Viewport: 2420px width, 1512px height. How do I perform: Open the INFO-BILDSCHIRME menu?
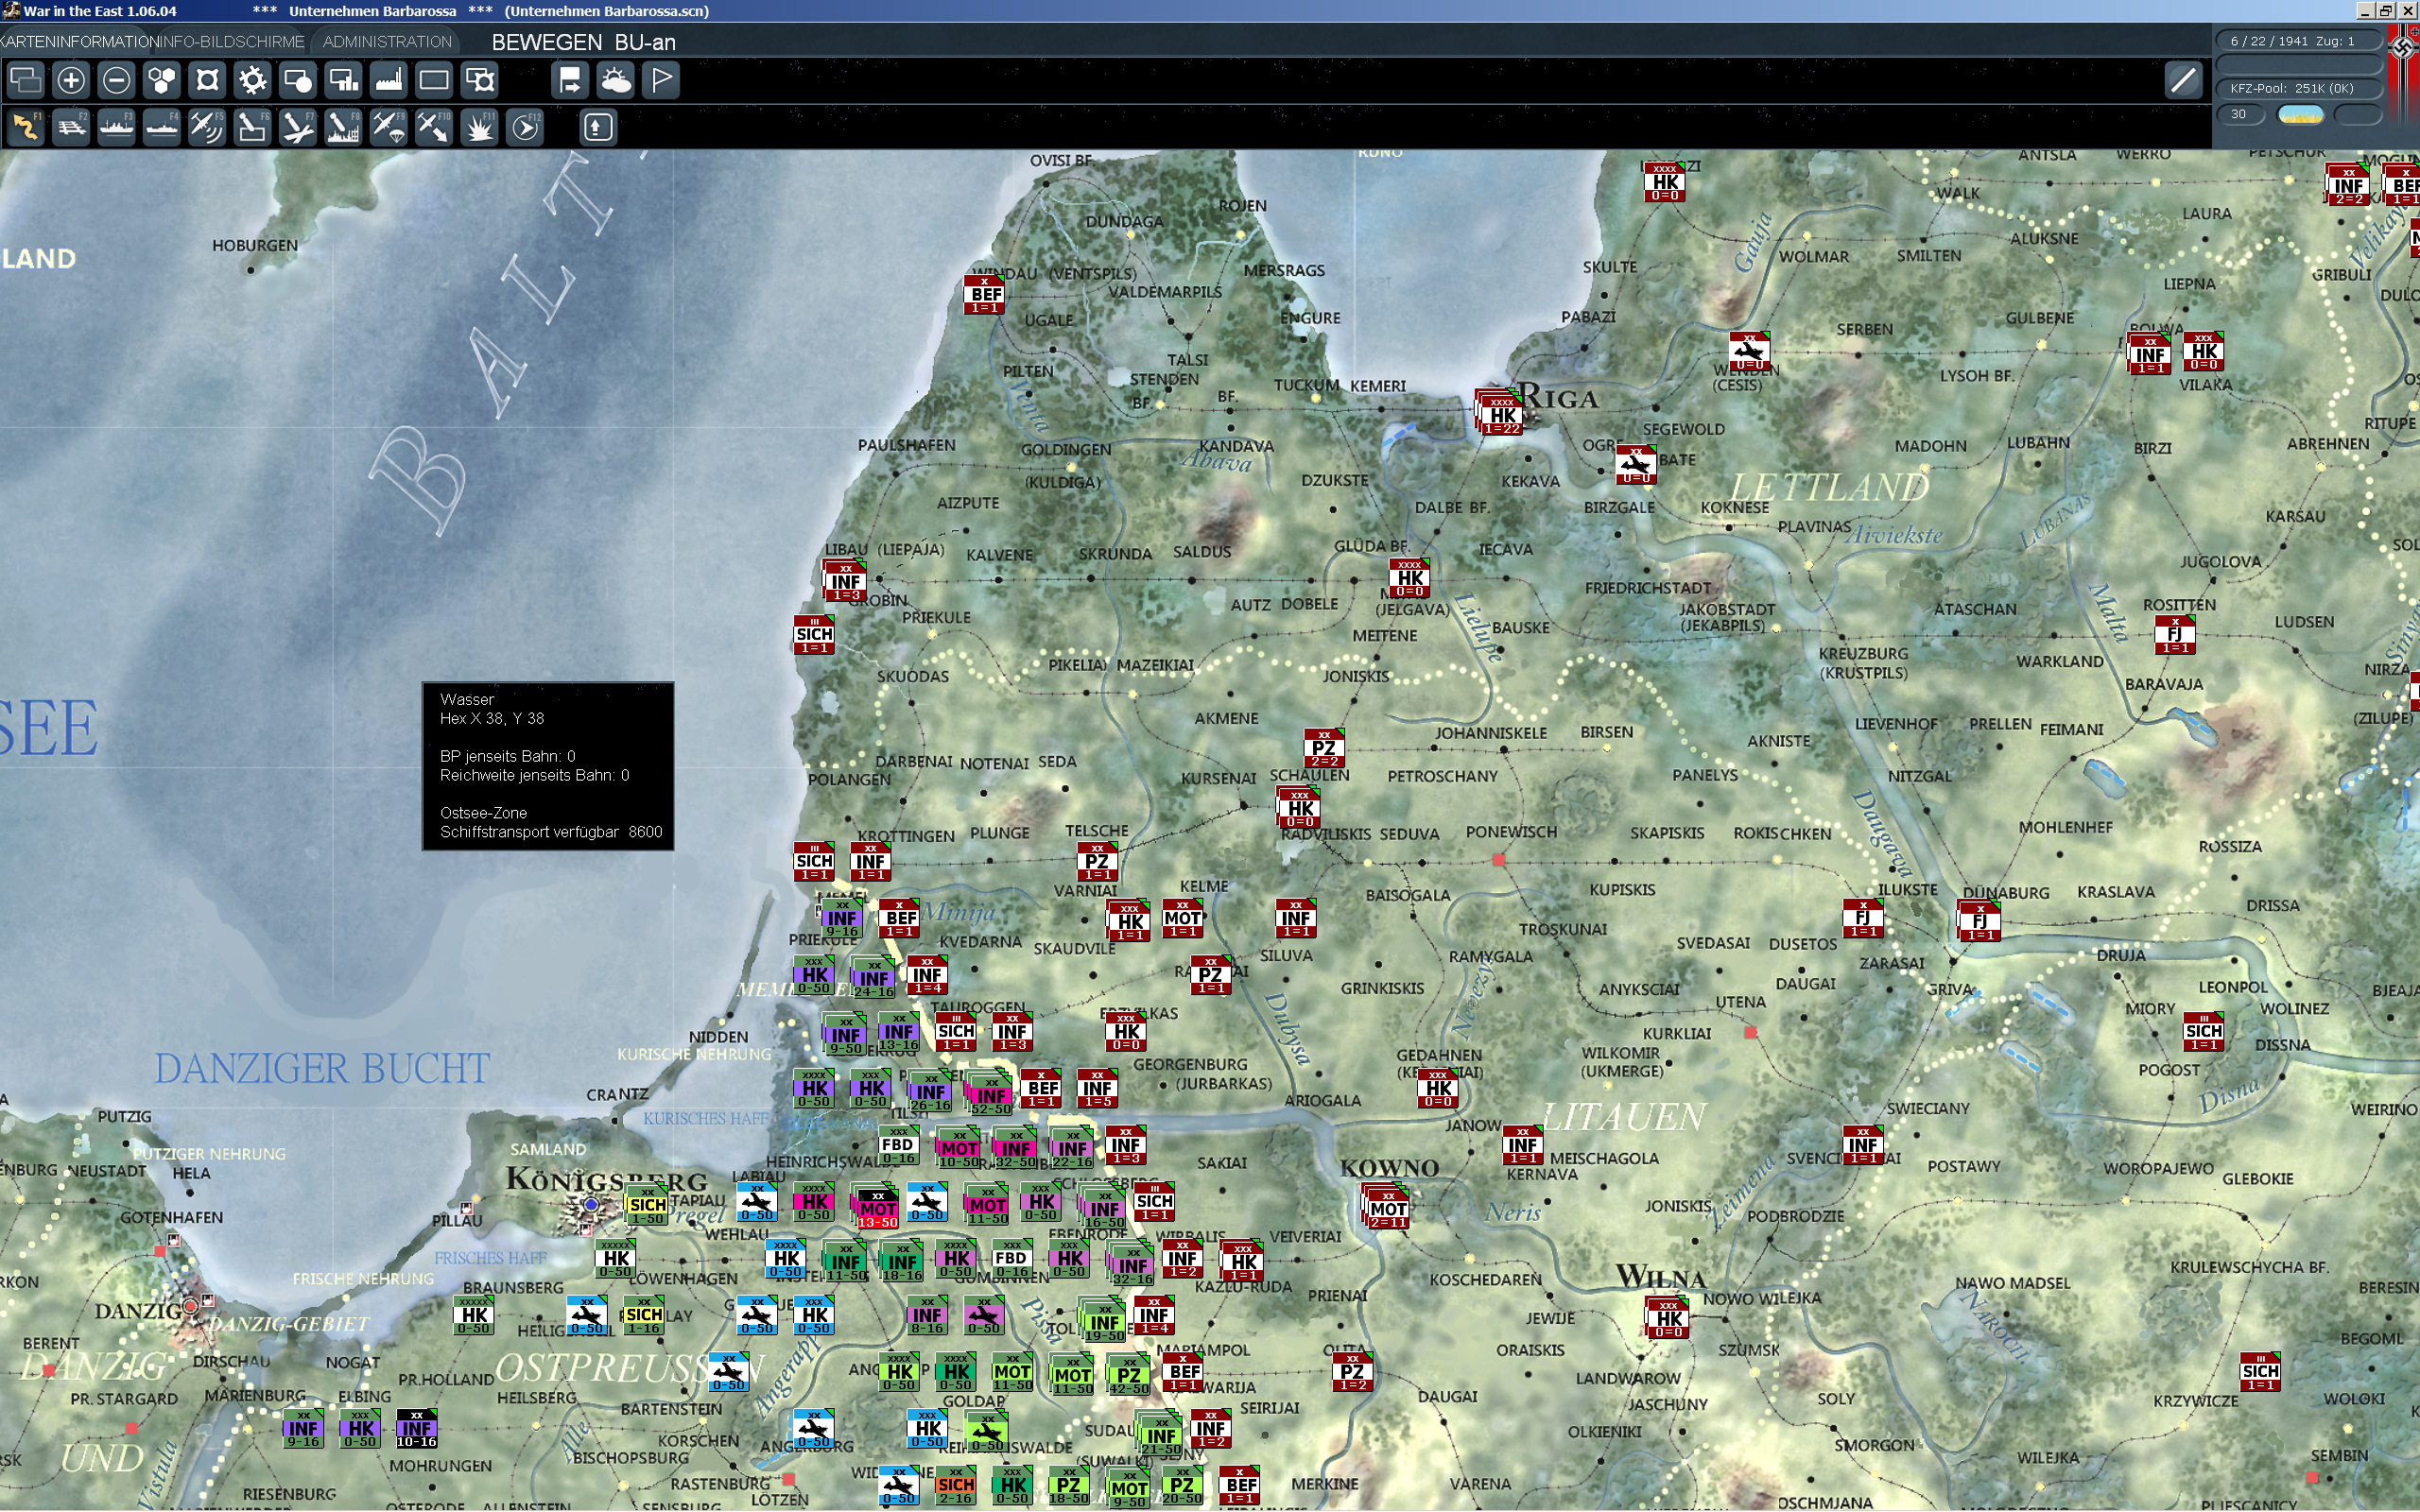tap(232, 42)
